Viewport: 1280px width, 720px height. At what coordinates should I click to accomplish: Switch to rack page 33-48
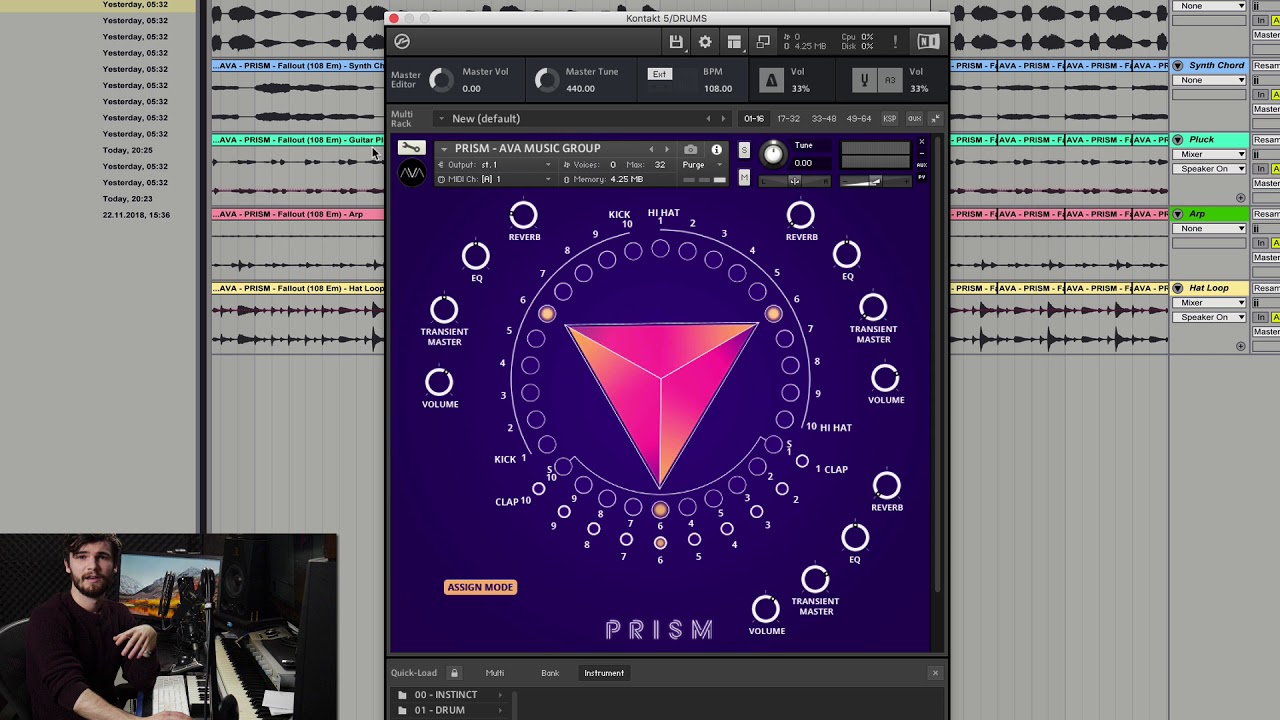[x=824, y=119]
